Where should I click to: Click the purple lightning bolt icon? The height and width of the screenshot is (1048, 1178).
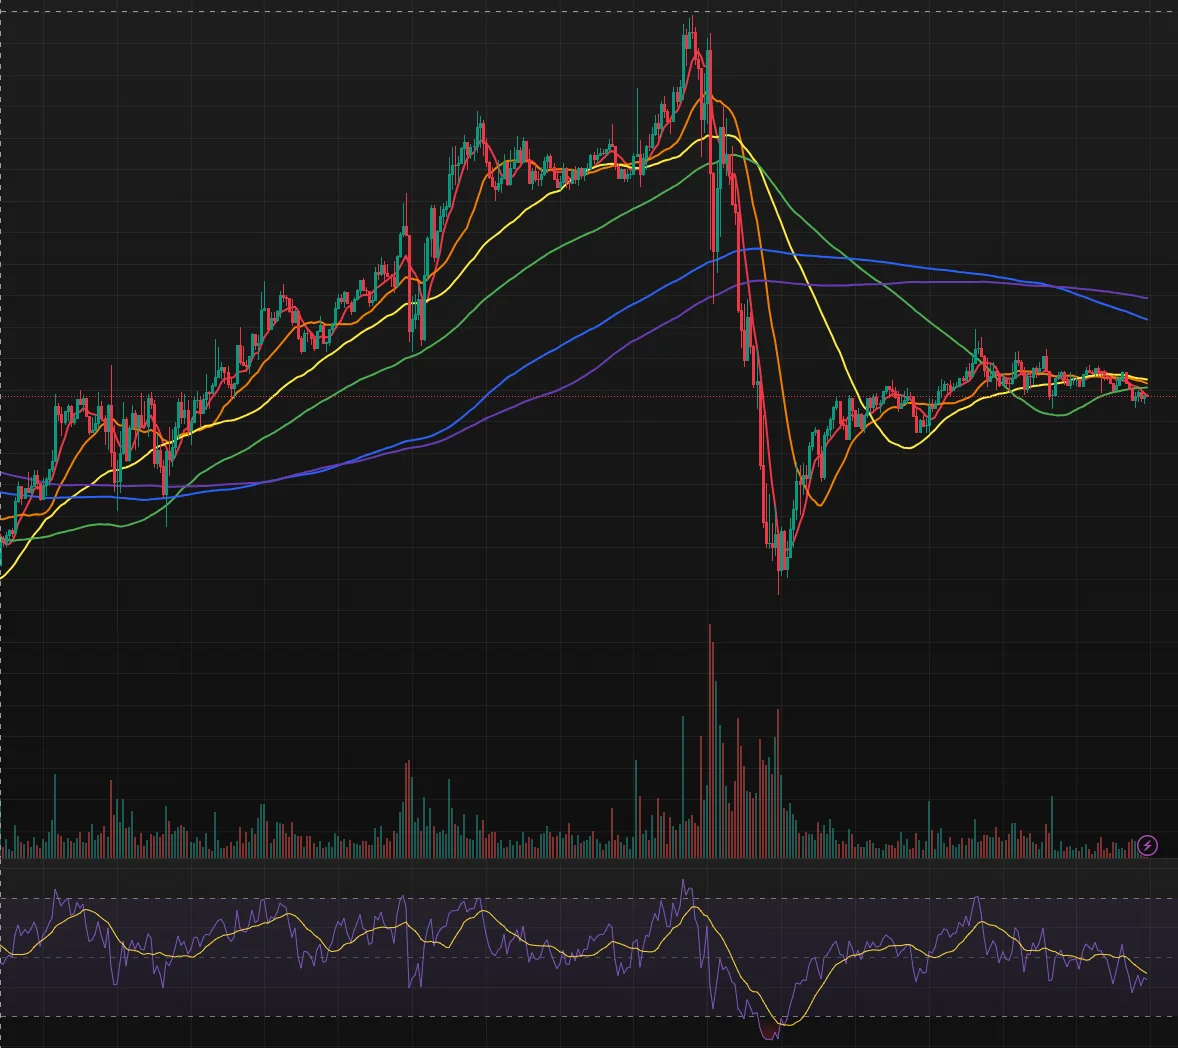point(1146,846)
